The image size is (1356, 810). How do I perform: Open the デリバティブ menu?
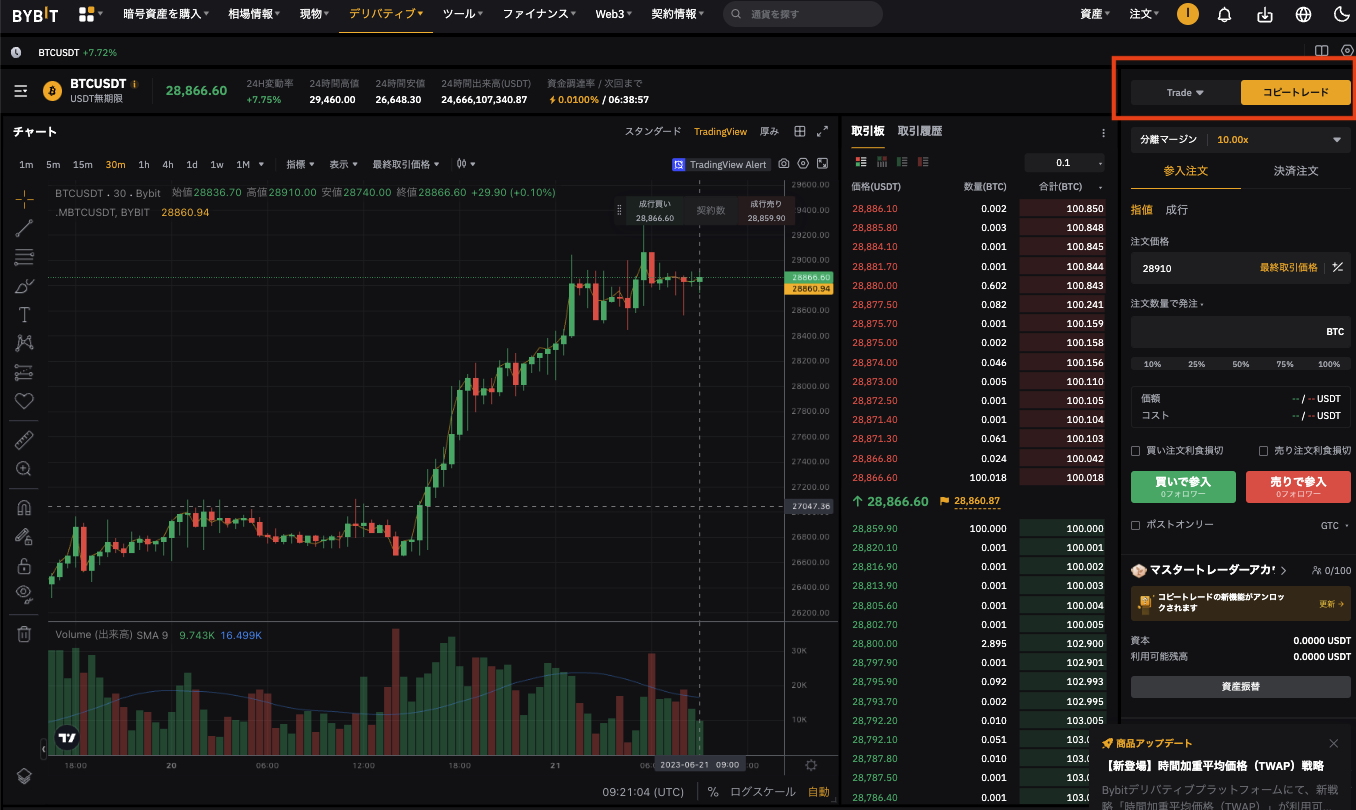383,15
